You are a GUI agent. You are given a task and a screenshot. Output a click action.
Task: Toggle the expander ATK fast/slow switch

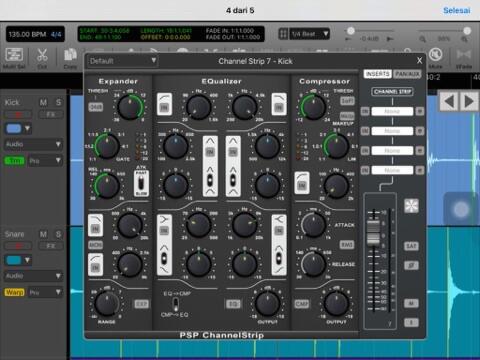(x=141, y=183)
